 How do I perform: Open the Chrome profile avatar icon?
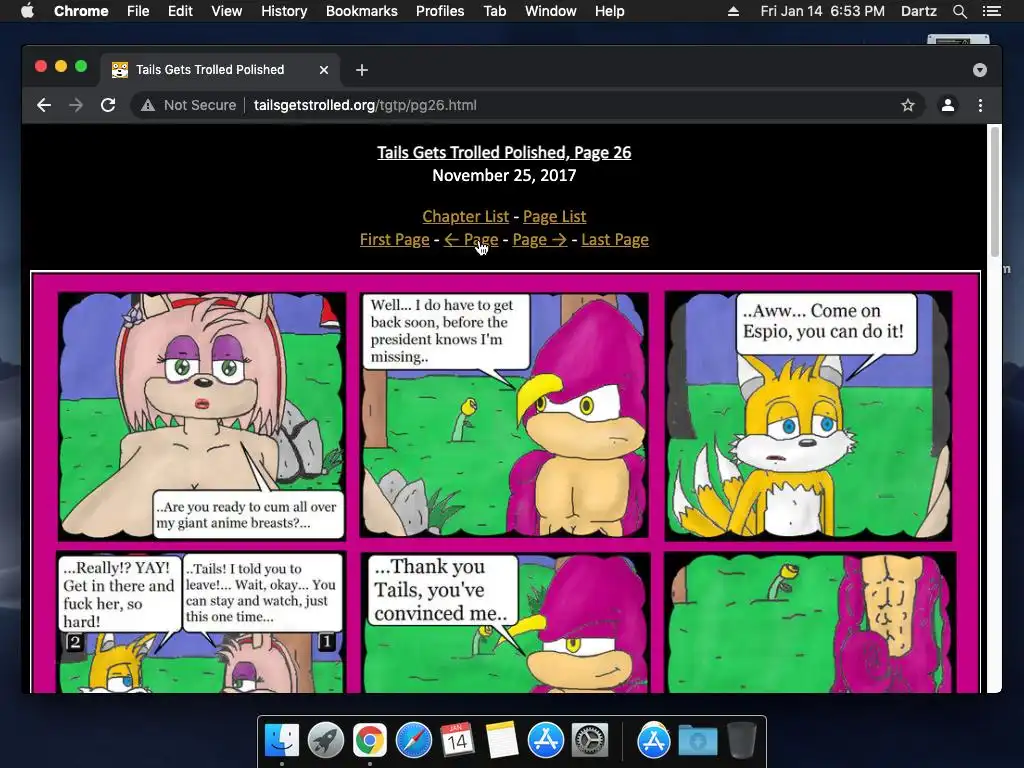pyautogui.click(x=948, y=105)
